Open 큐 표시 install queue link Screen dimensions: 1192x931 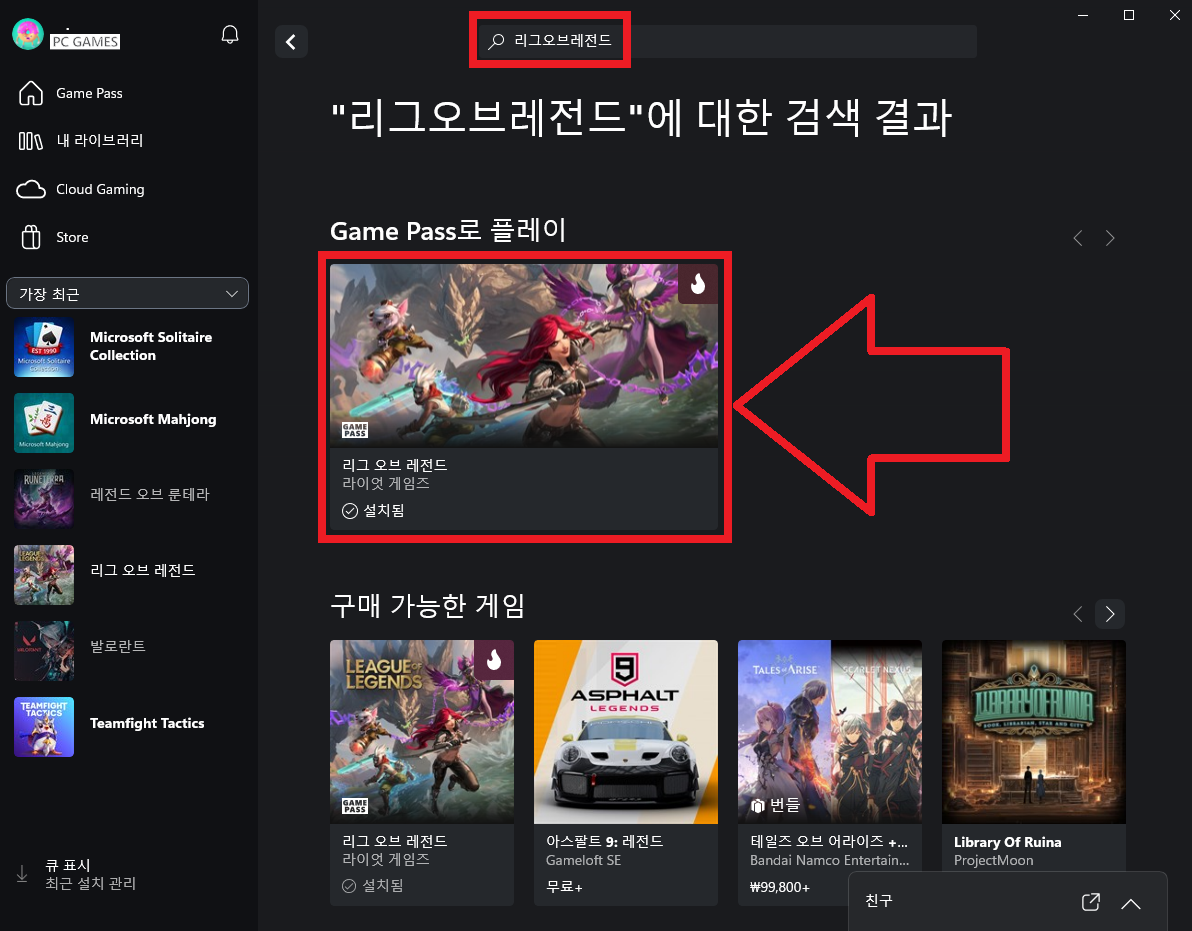(x=68, y=865)
